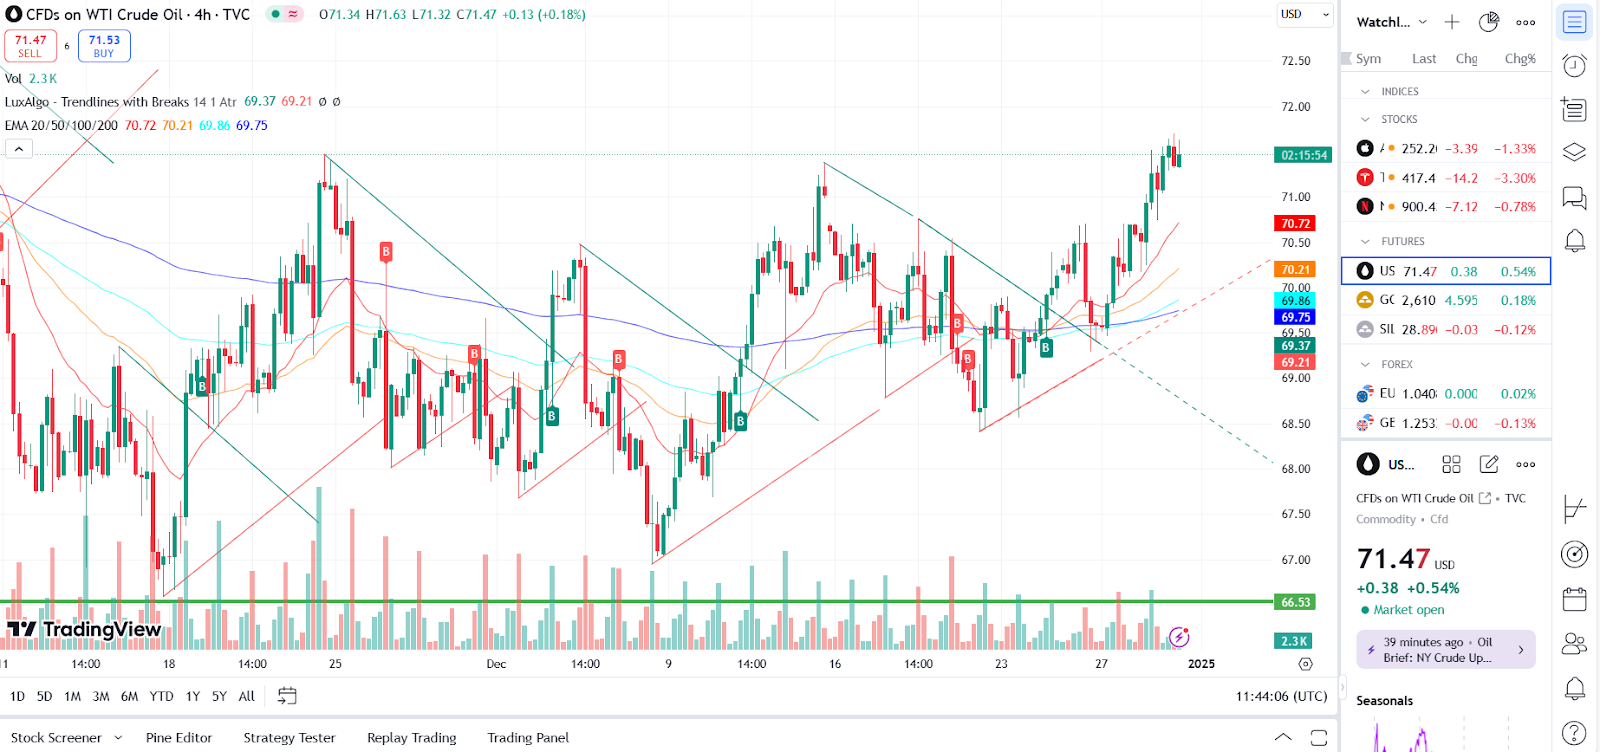Collapse the INDICES section in watchlist
This screenshot has width=1600, height=752.
point(1365,91)
